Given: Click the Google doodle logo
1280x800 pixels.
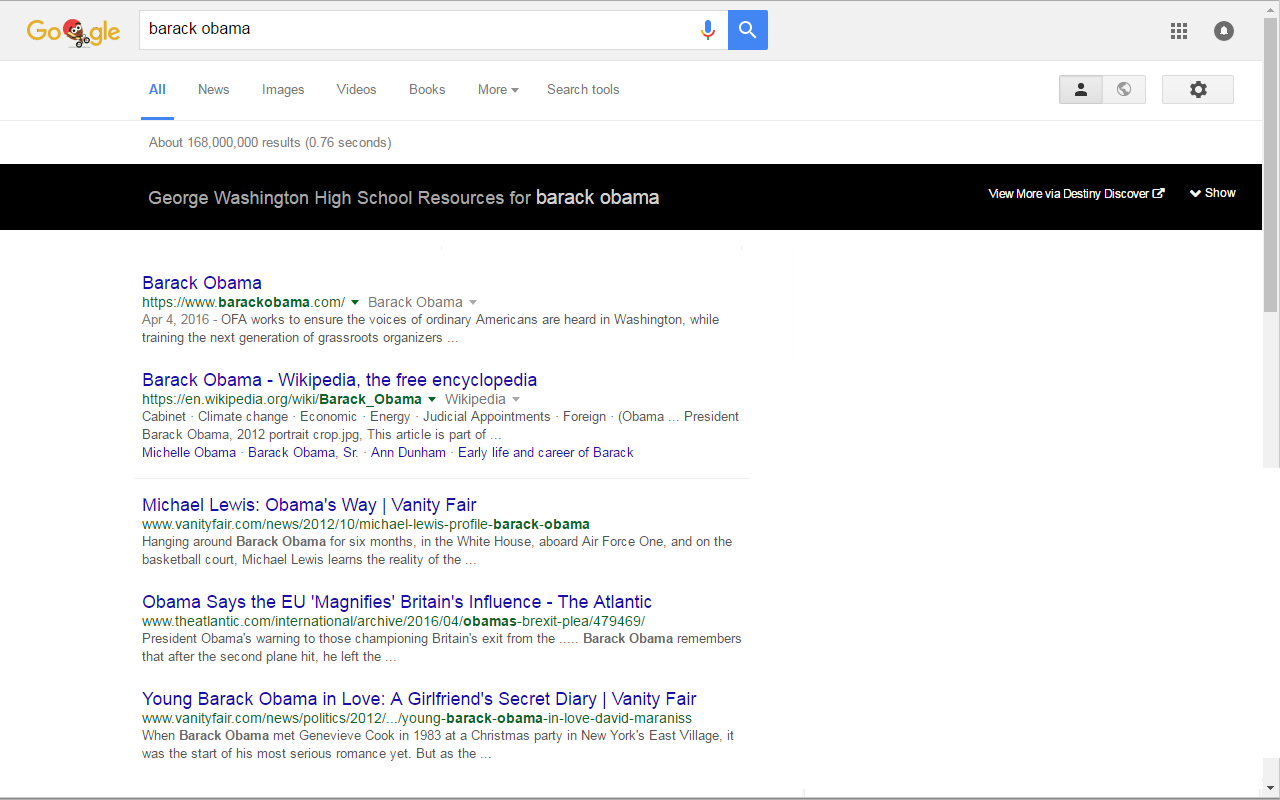Looking at the screenshot, I should [73, 31].
